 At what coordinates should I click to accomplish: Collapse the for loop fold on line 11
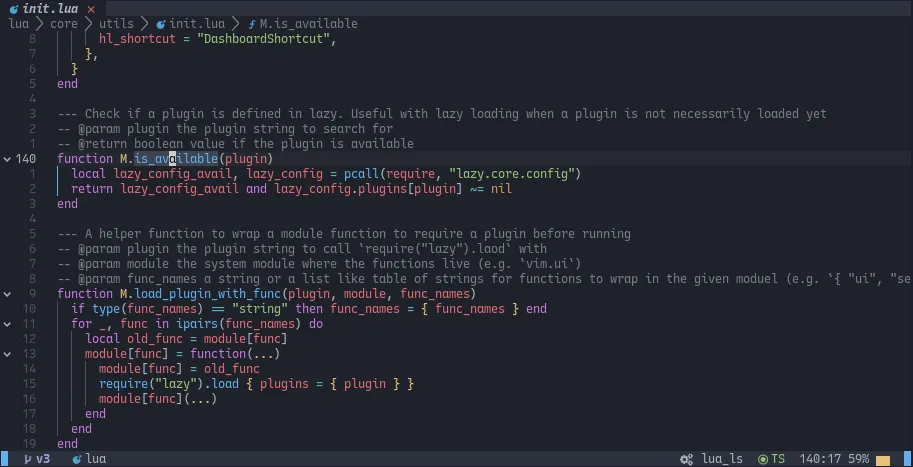click(x=7, y=324)
